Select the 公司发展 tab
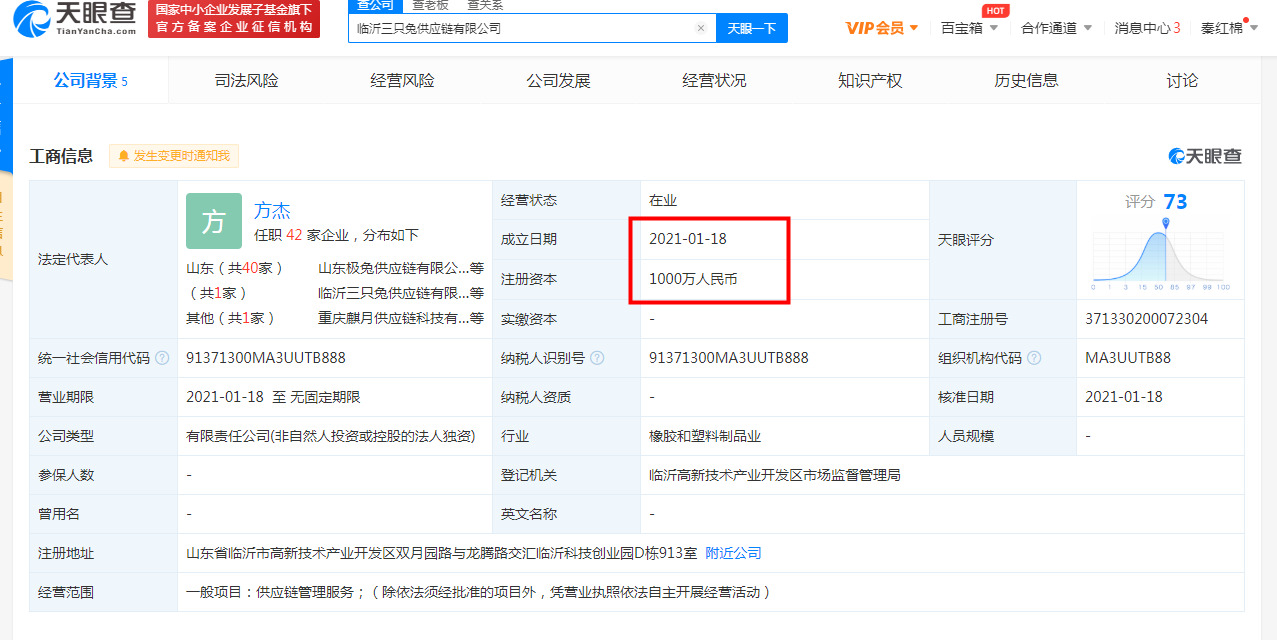The width and height of the screenshot is (1277, 640). click(558, 81)
